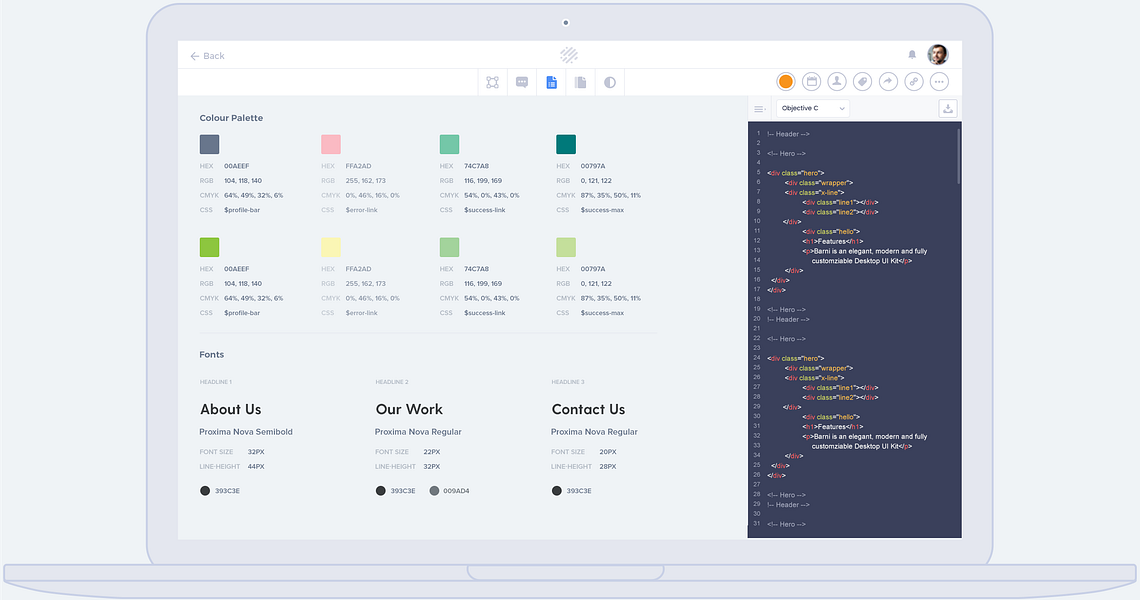
Task: Click the code panel vertical scrollbar
Action: pyautogui.click(x=958, y=156)
